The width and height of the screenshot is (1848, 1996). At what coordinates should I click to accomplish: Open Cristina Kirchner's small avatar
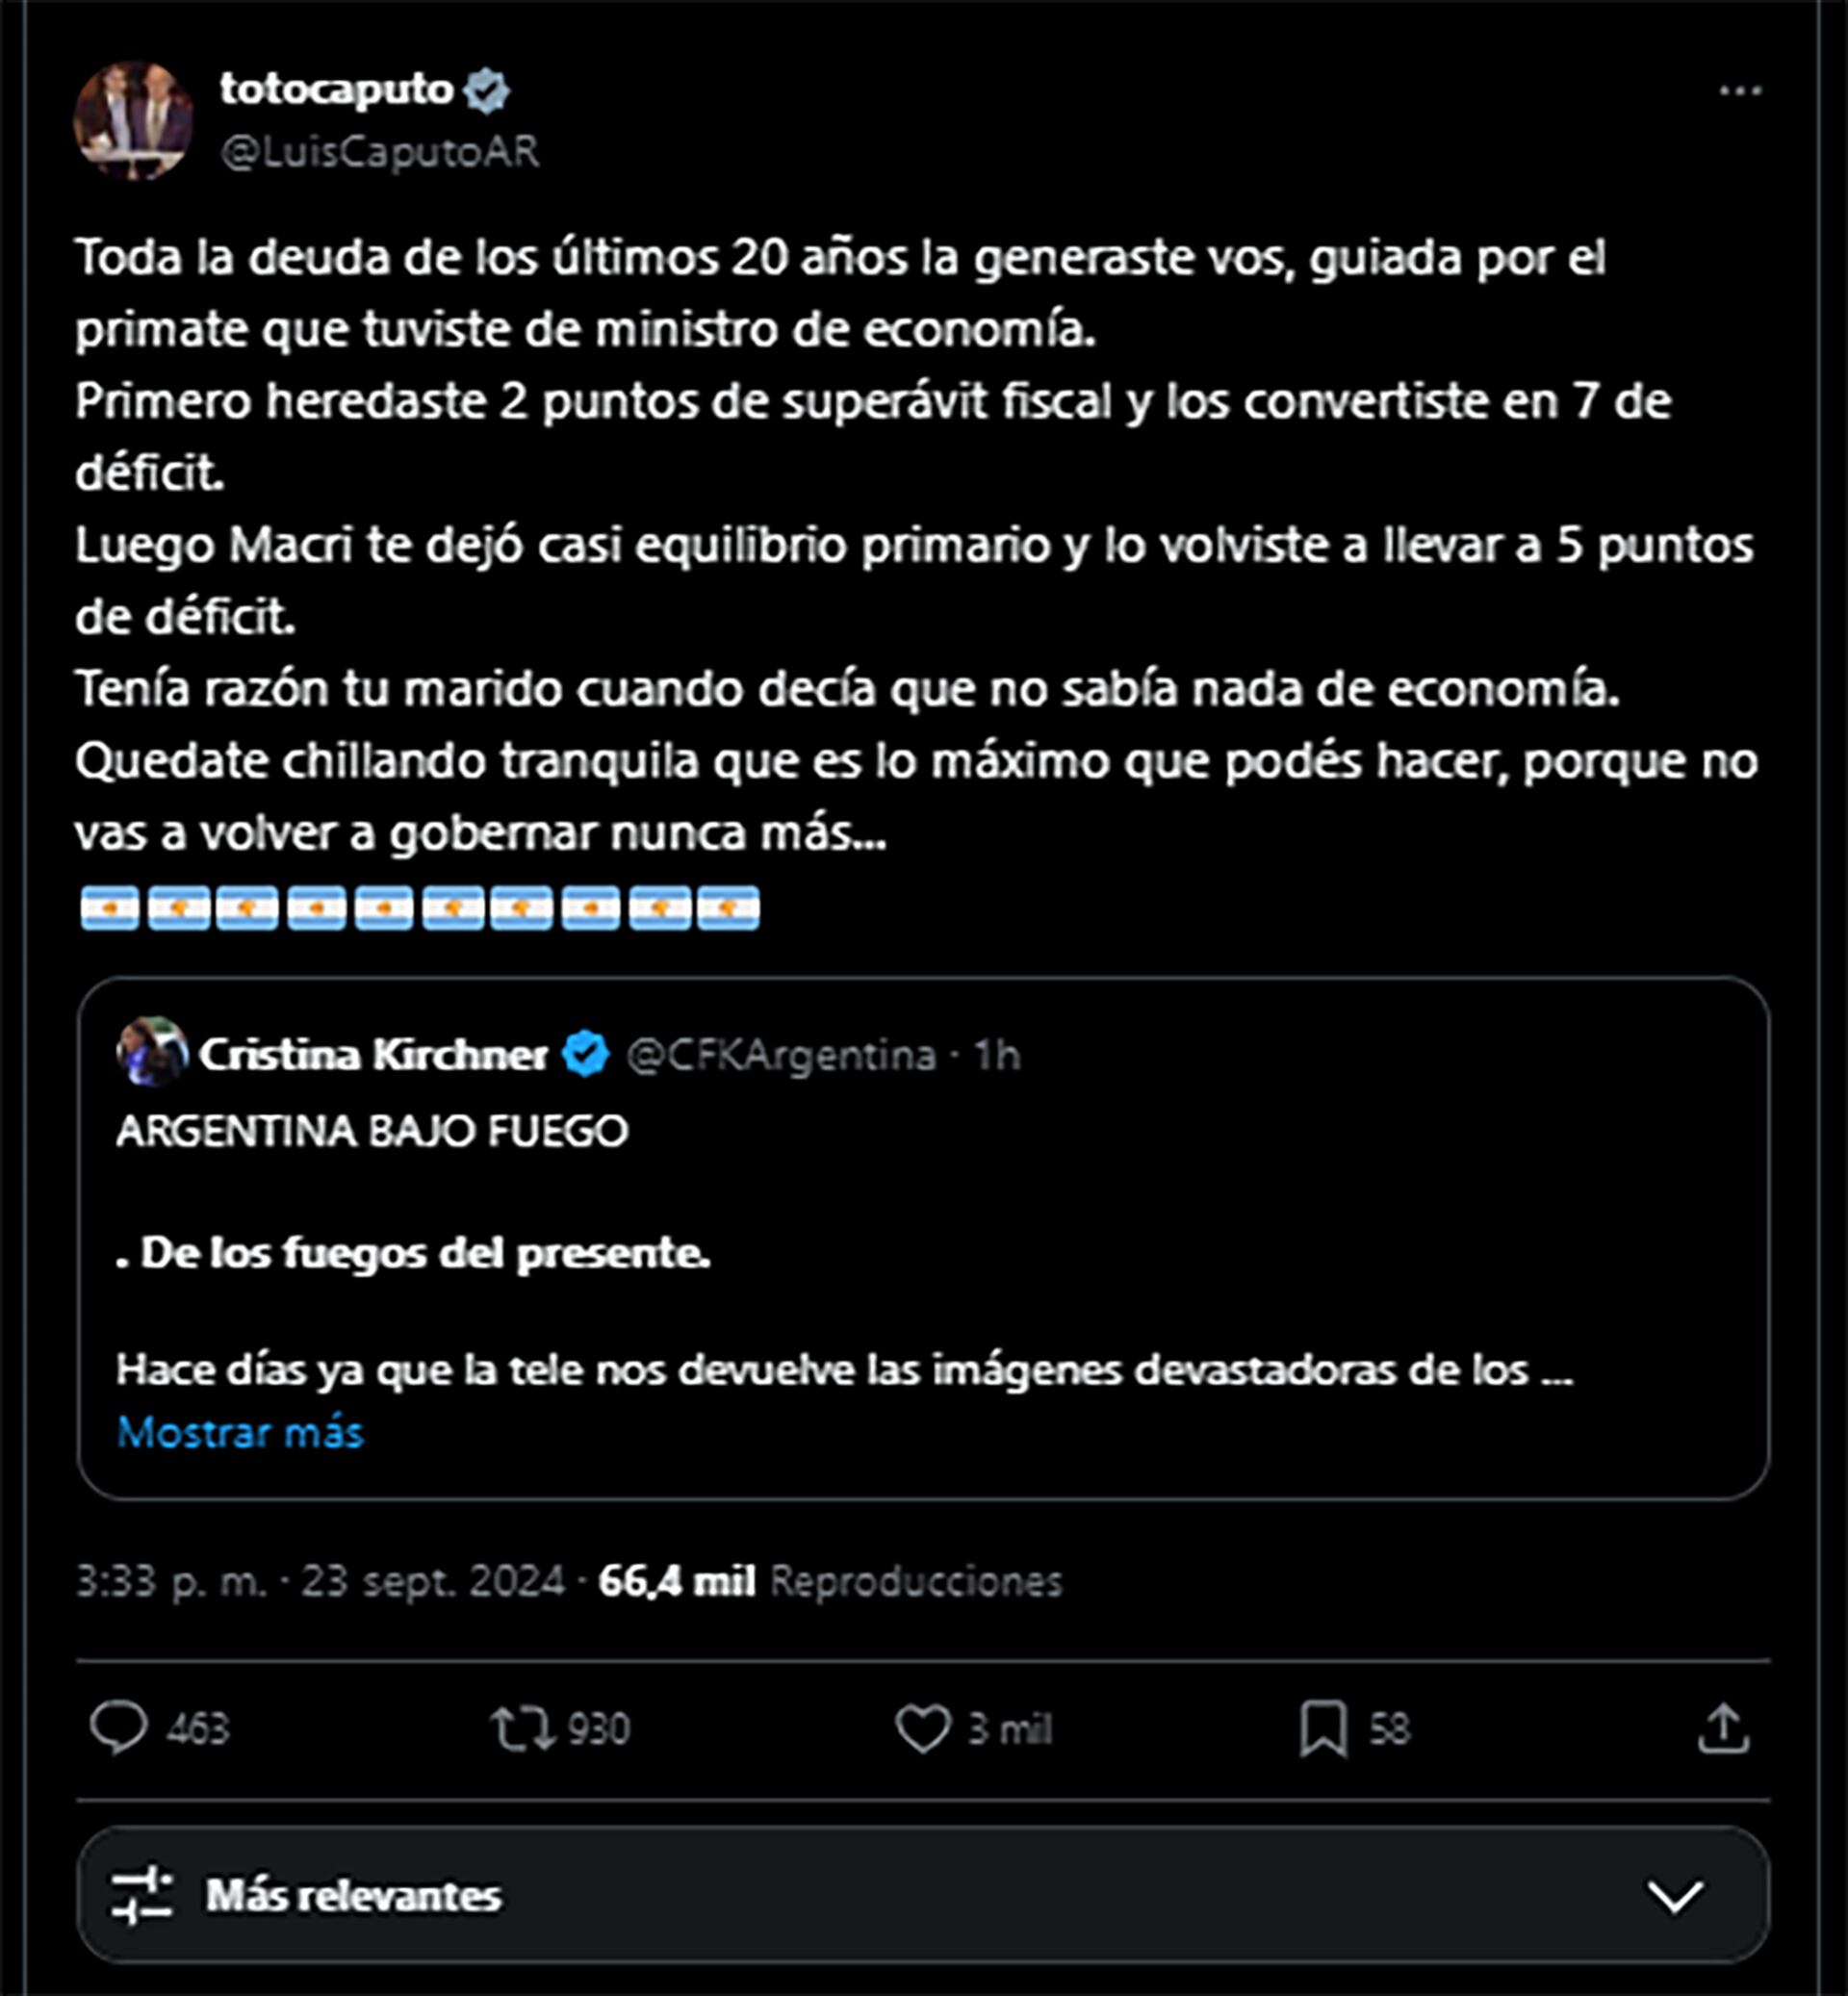[x=152, y=1052]
